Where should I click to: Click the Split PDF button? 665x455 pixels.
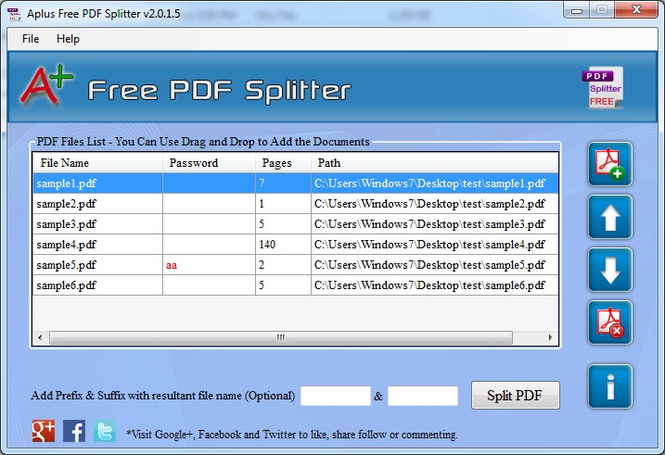(x=515, y=395)
